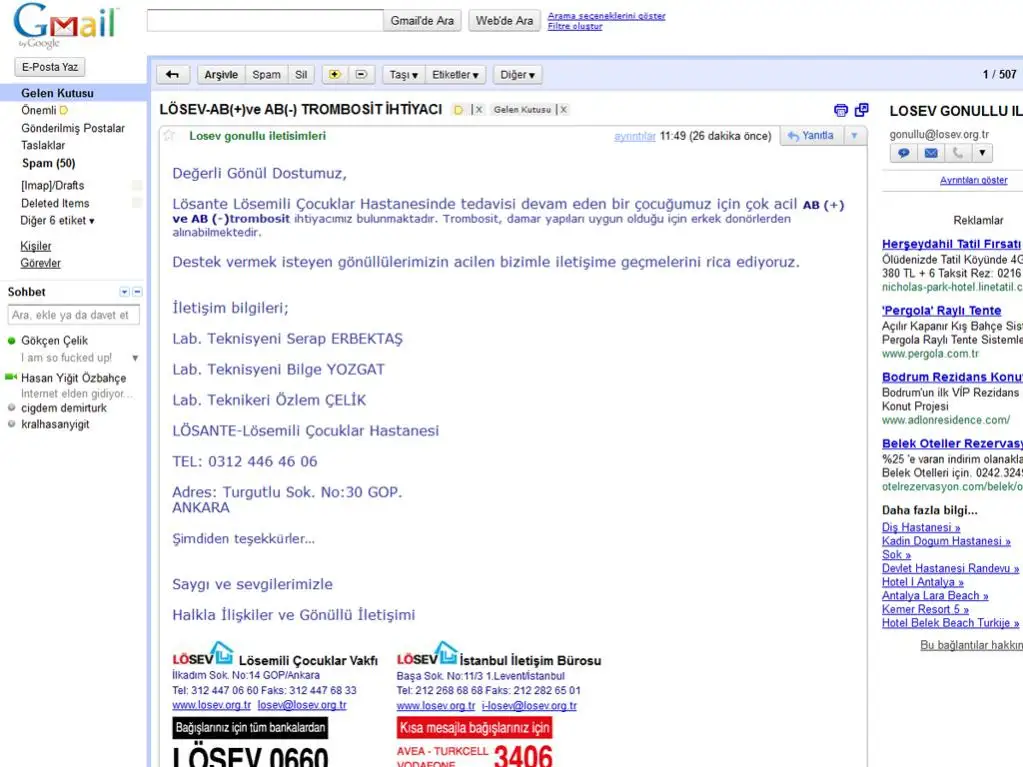Click the Antalya Lara Beach » link
1023x767 pixels.
click(935, 595)
